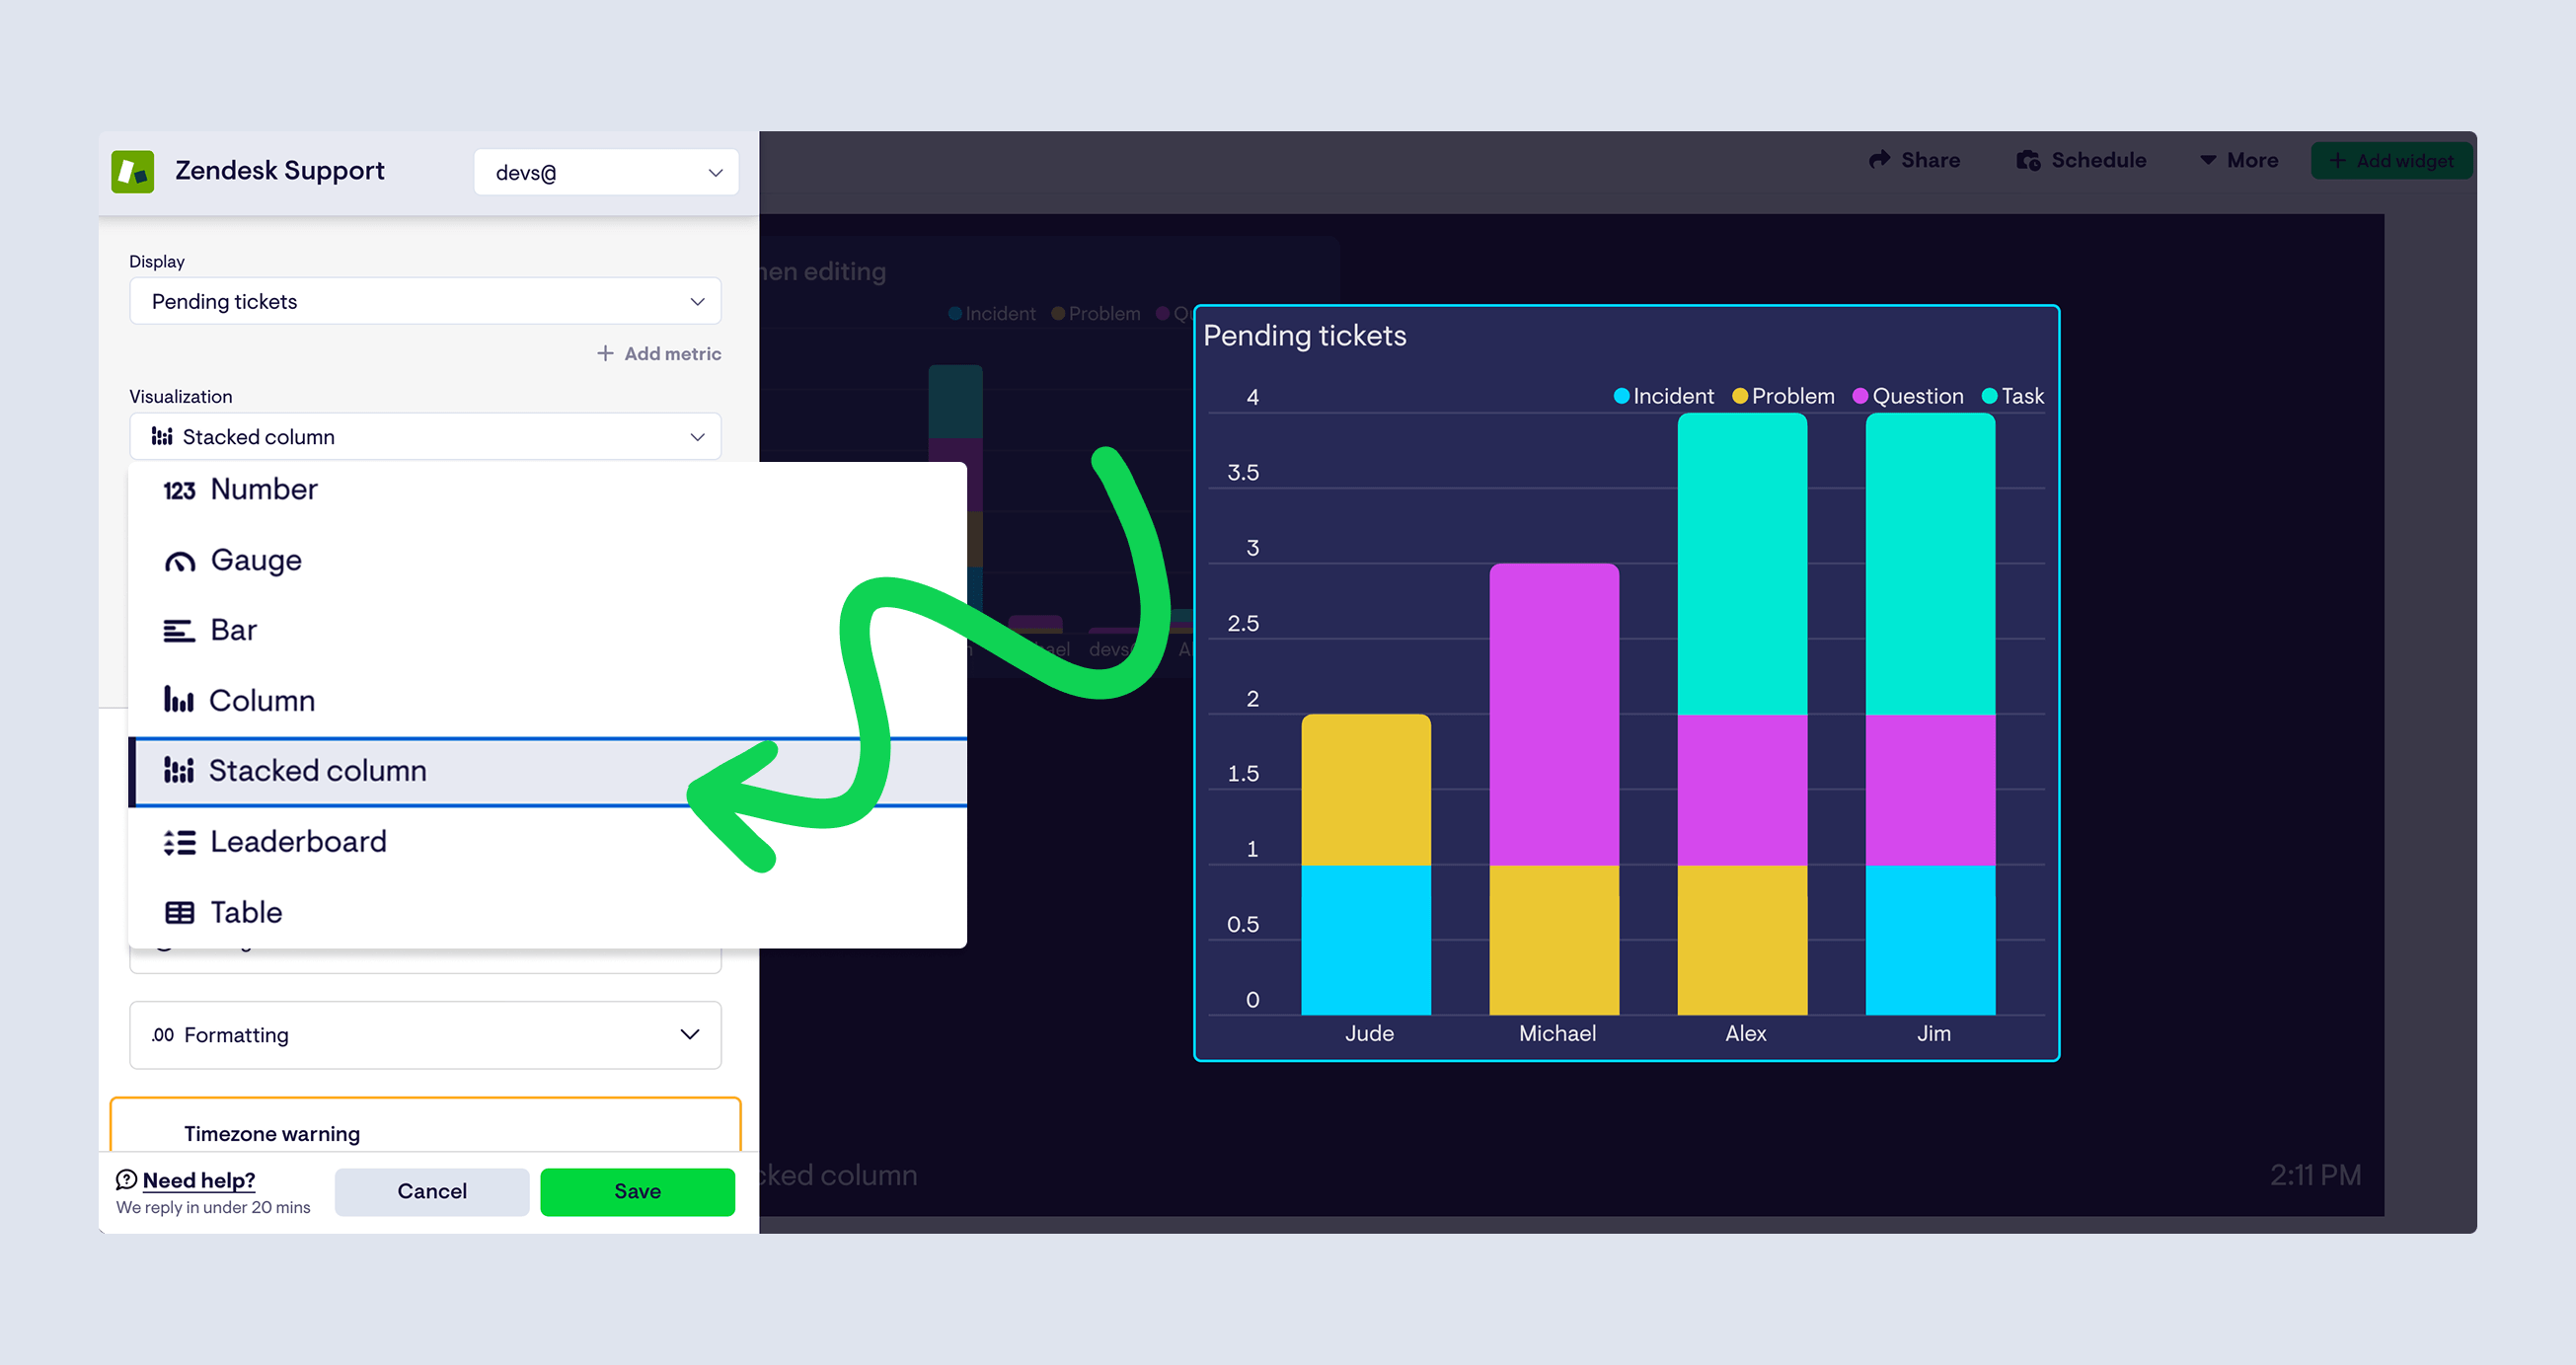Open the Need help? link
Screen dimensions: 2576x1365
[198, 1179]
